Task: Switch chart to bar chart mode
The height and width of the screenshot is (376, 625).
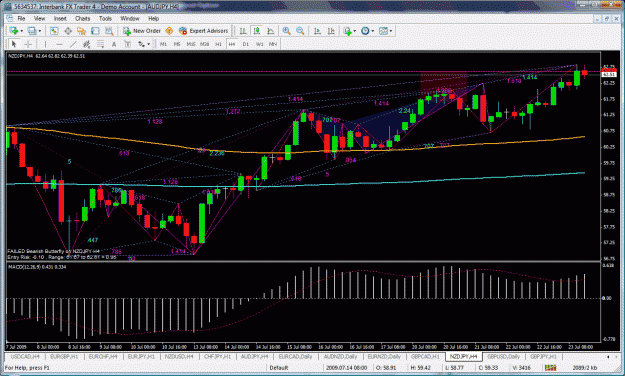Action: pyautogui.click(x=243, y=31)
